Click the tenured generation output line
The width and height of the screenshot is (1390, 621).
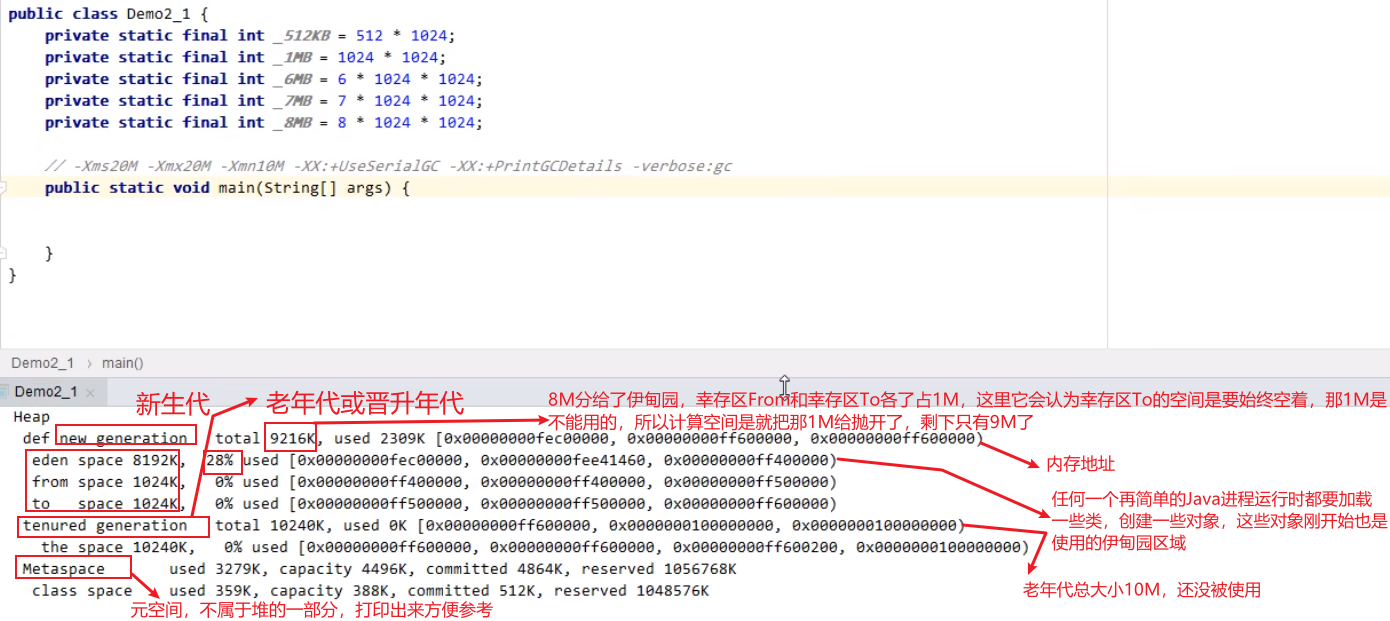point(493,526)
